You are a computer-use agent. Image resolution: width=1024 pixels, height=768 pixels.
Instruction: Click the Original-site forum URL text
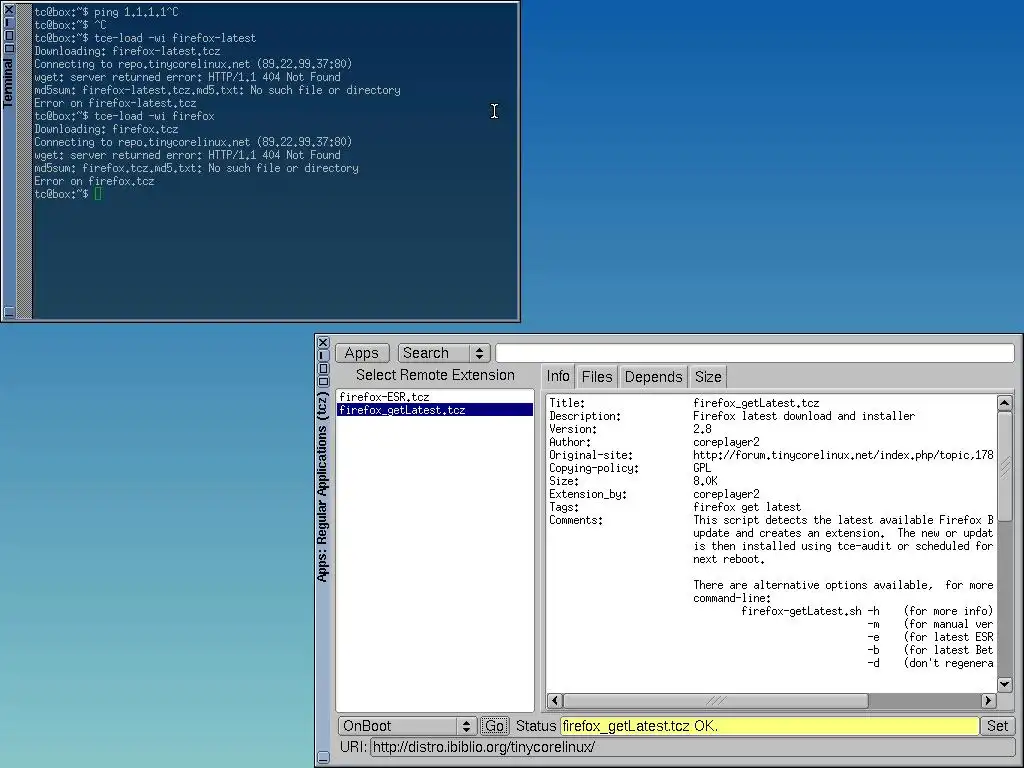pos(843,455)
